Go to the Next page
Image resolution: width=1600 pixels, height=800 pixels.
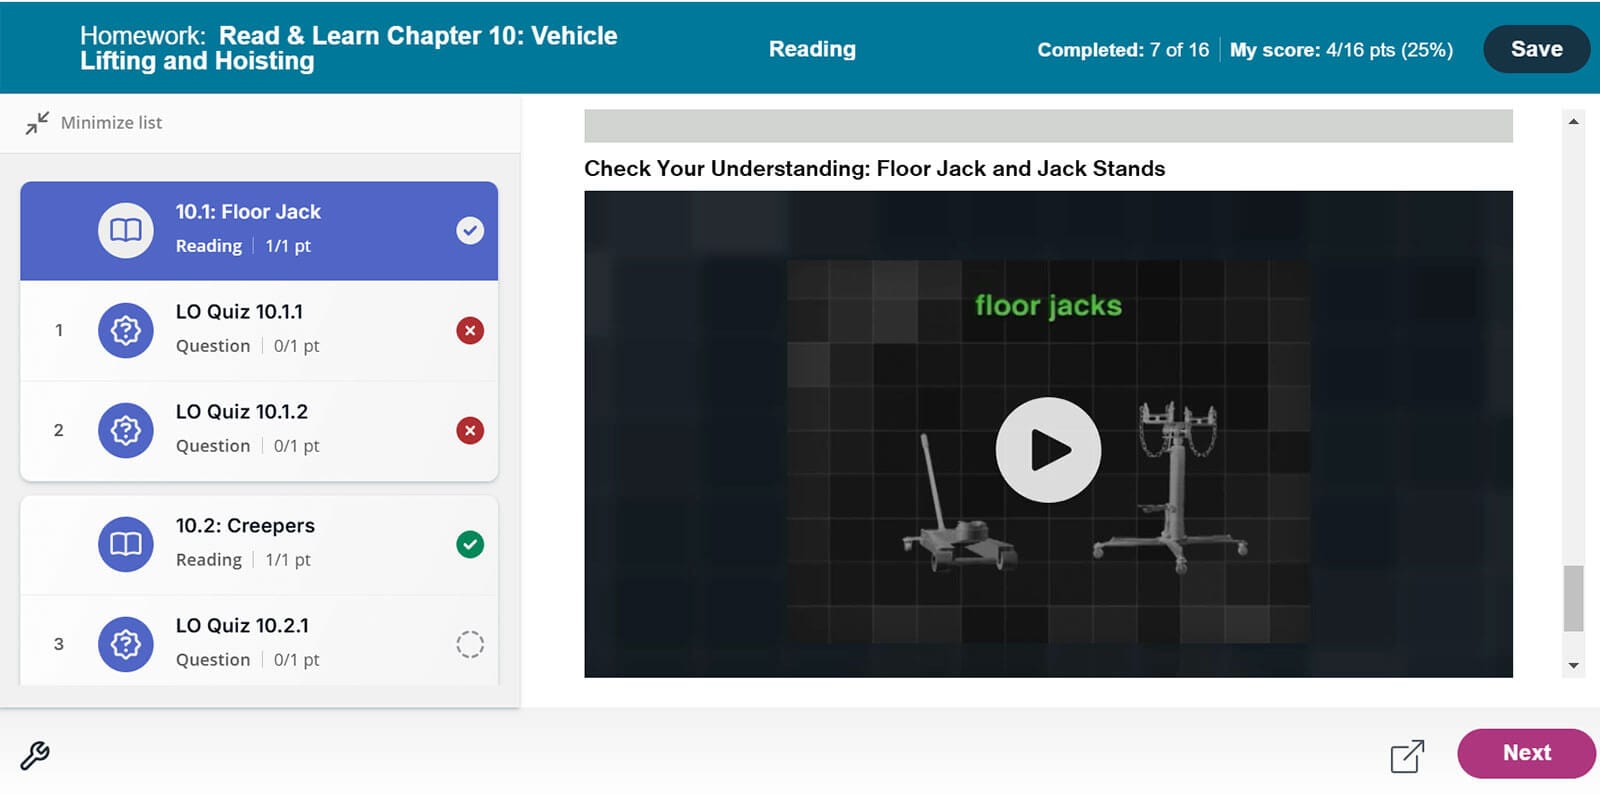(1525, 753)
